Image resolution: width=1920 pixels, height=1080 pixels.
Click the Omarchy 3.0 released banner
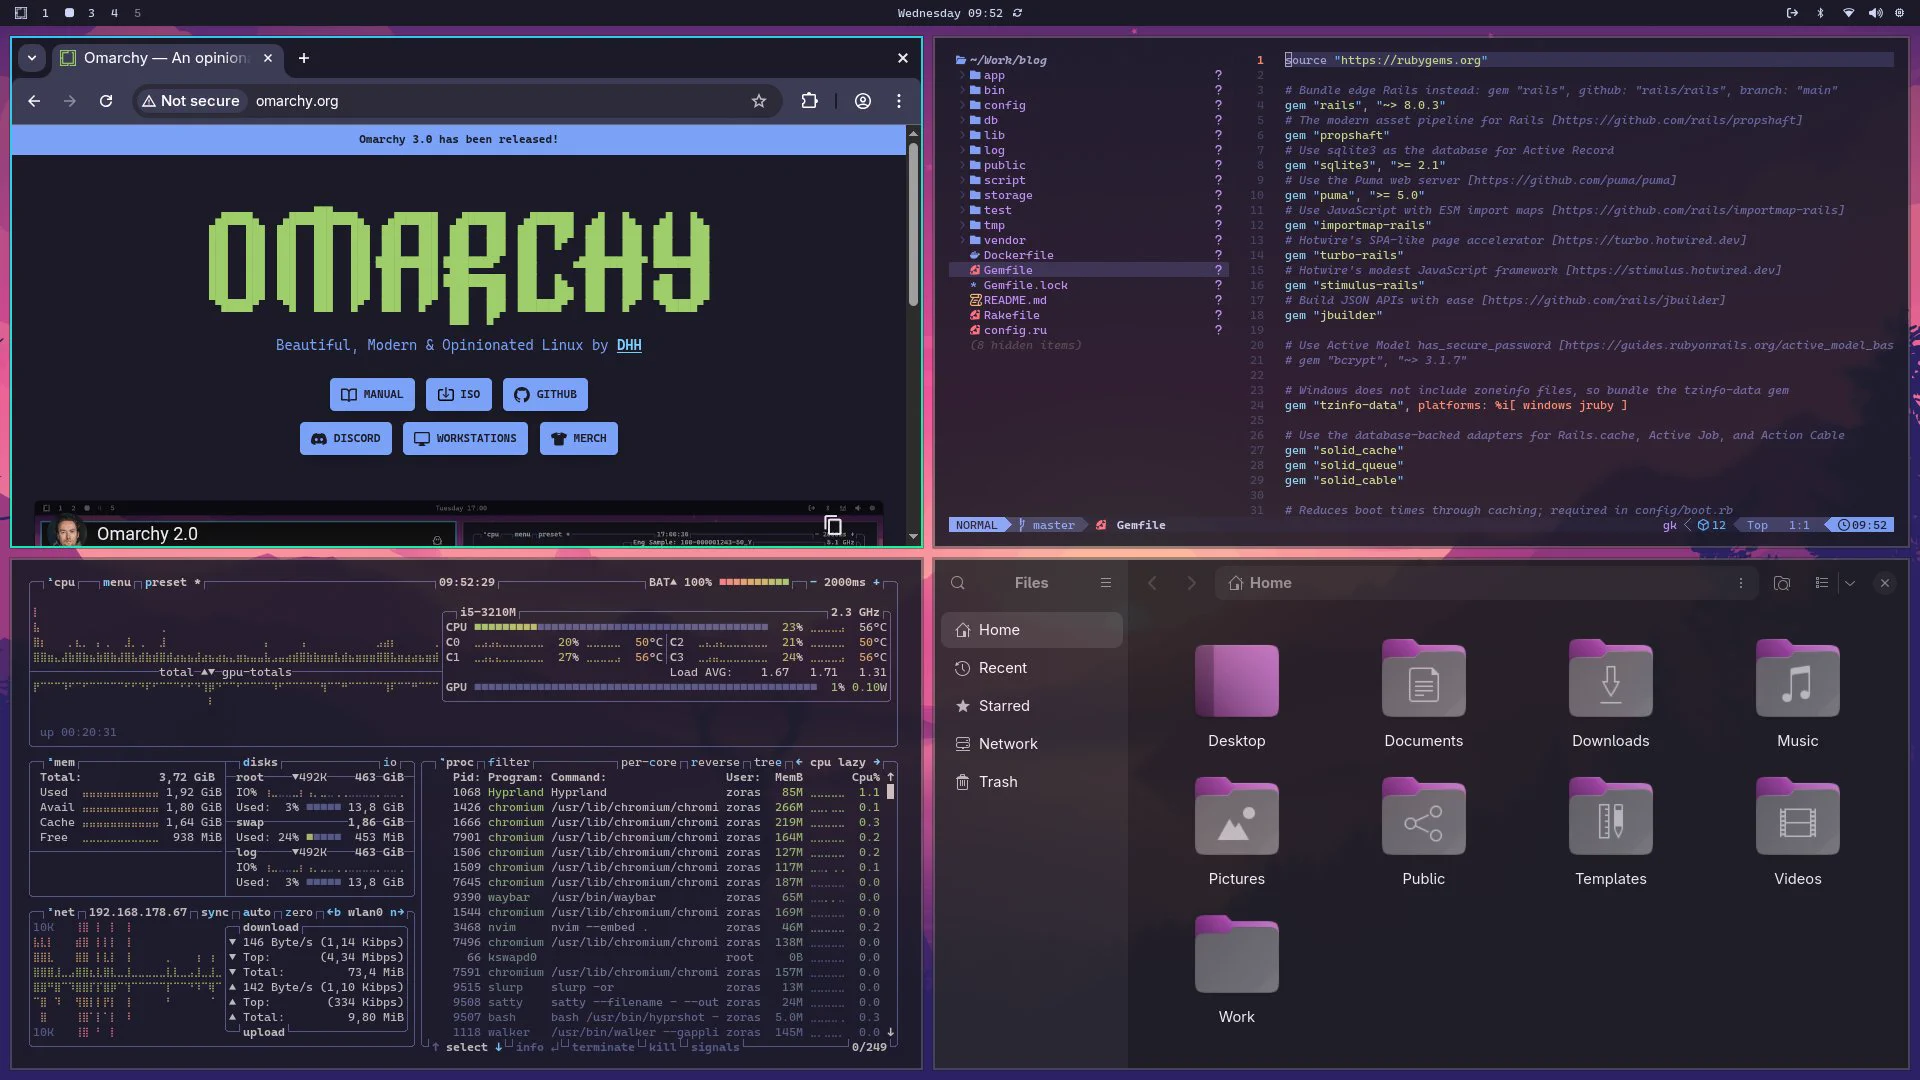pyautogui.click(x=459, y=139)
